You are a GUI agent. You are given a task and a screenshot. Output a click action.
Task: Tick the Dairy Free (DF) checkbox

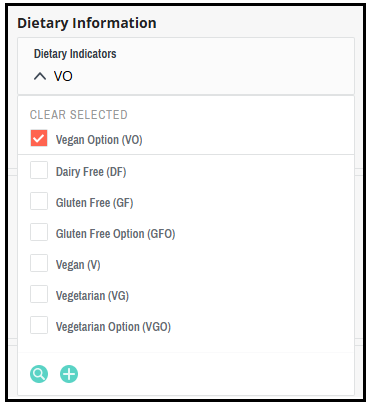[x=39, y=170]
